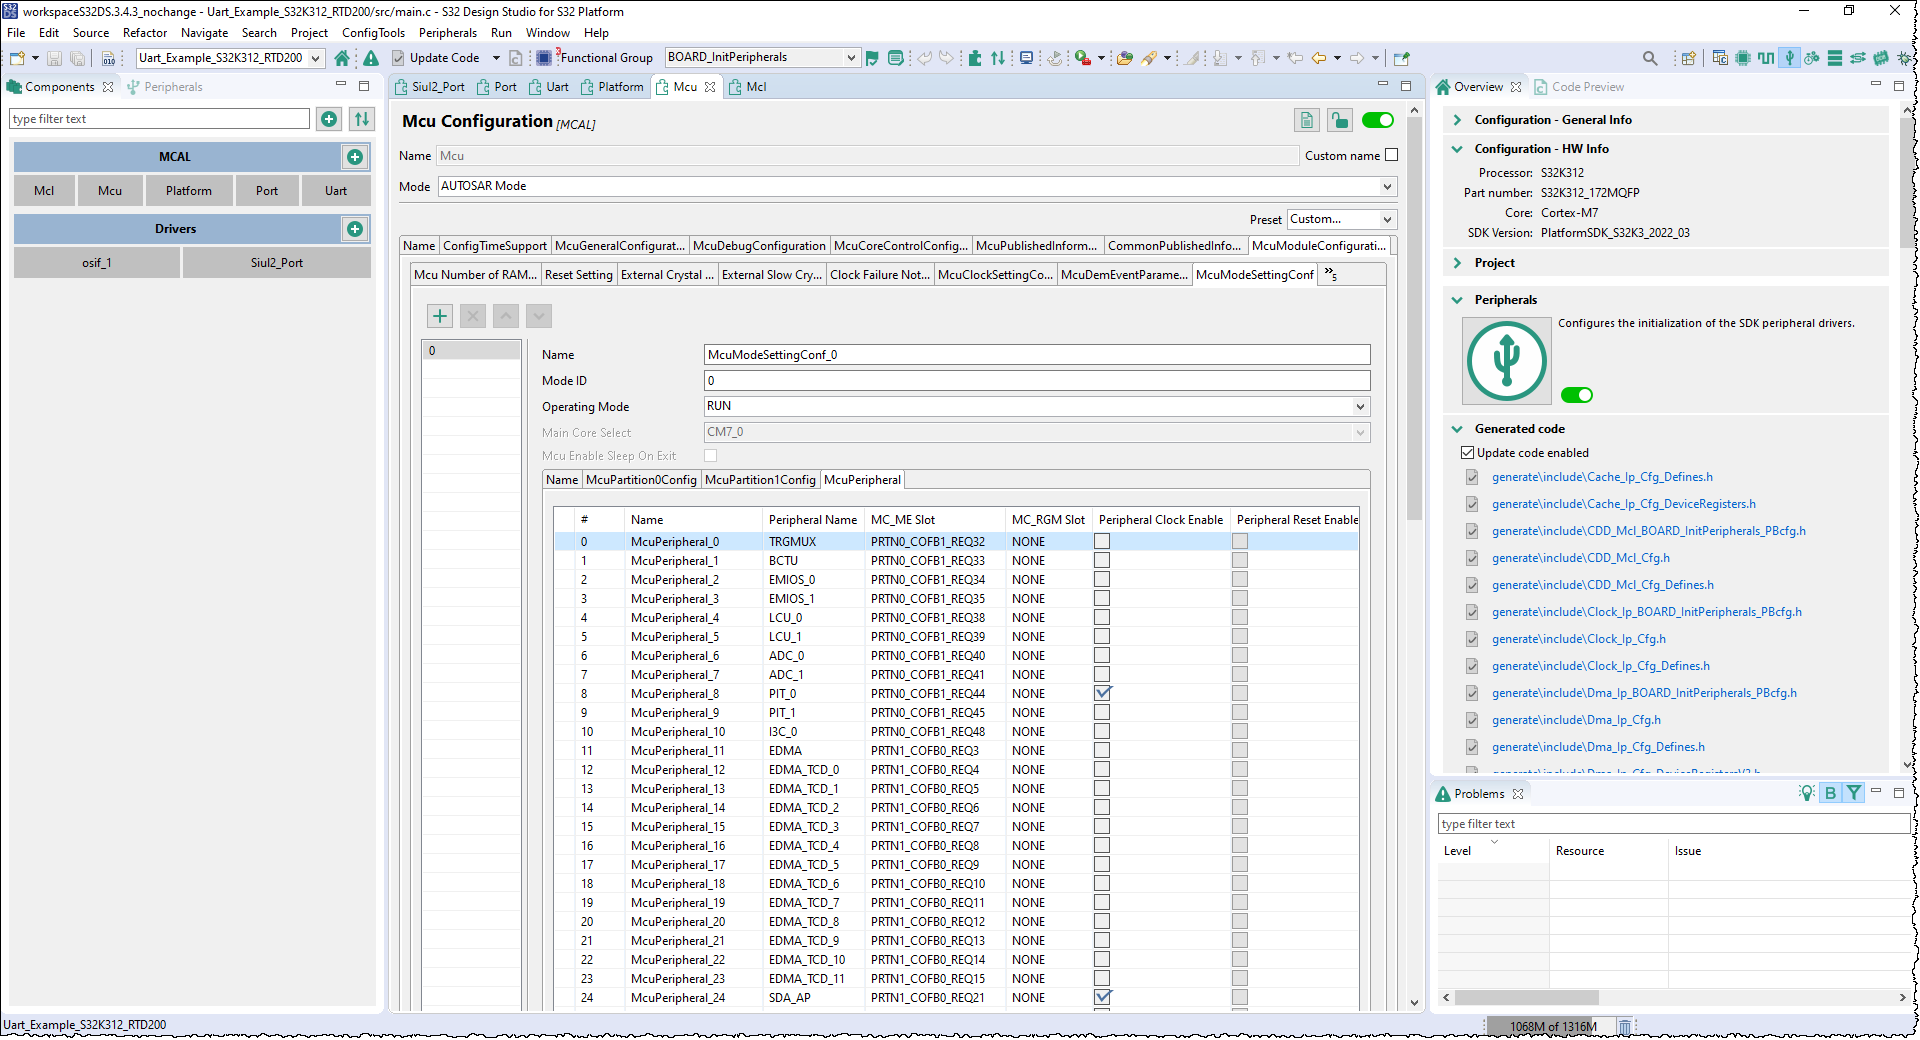
Task: Click the home icon in the main toolbar
Action: click(x=342, y=58)
